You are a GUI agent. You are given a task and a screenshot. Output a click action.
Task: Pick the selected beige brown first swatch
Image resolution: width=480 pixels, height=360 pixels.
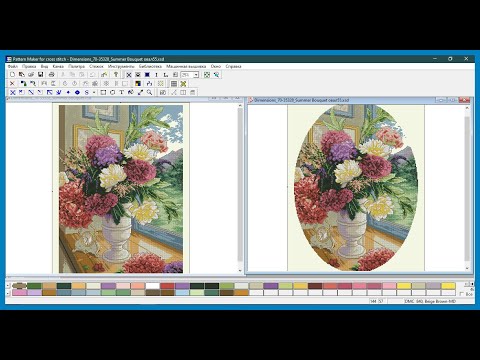19,286
